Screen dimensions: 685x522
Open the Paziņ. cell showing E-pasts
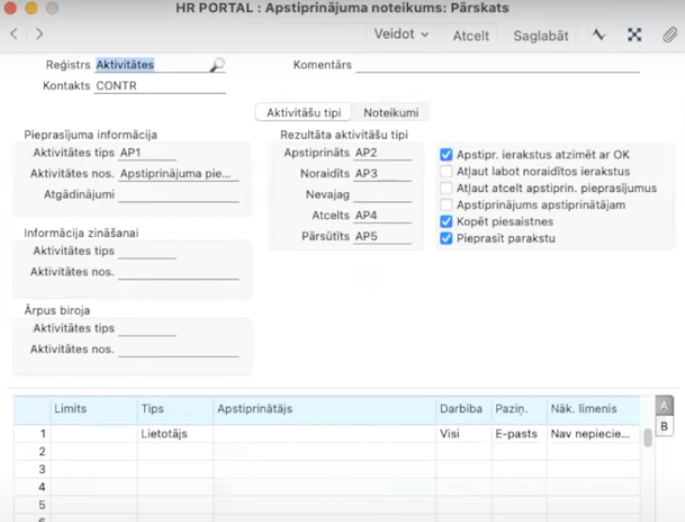pos(516,435)
